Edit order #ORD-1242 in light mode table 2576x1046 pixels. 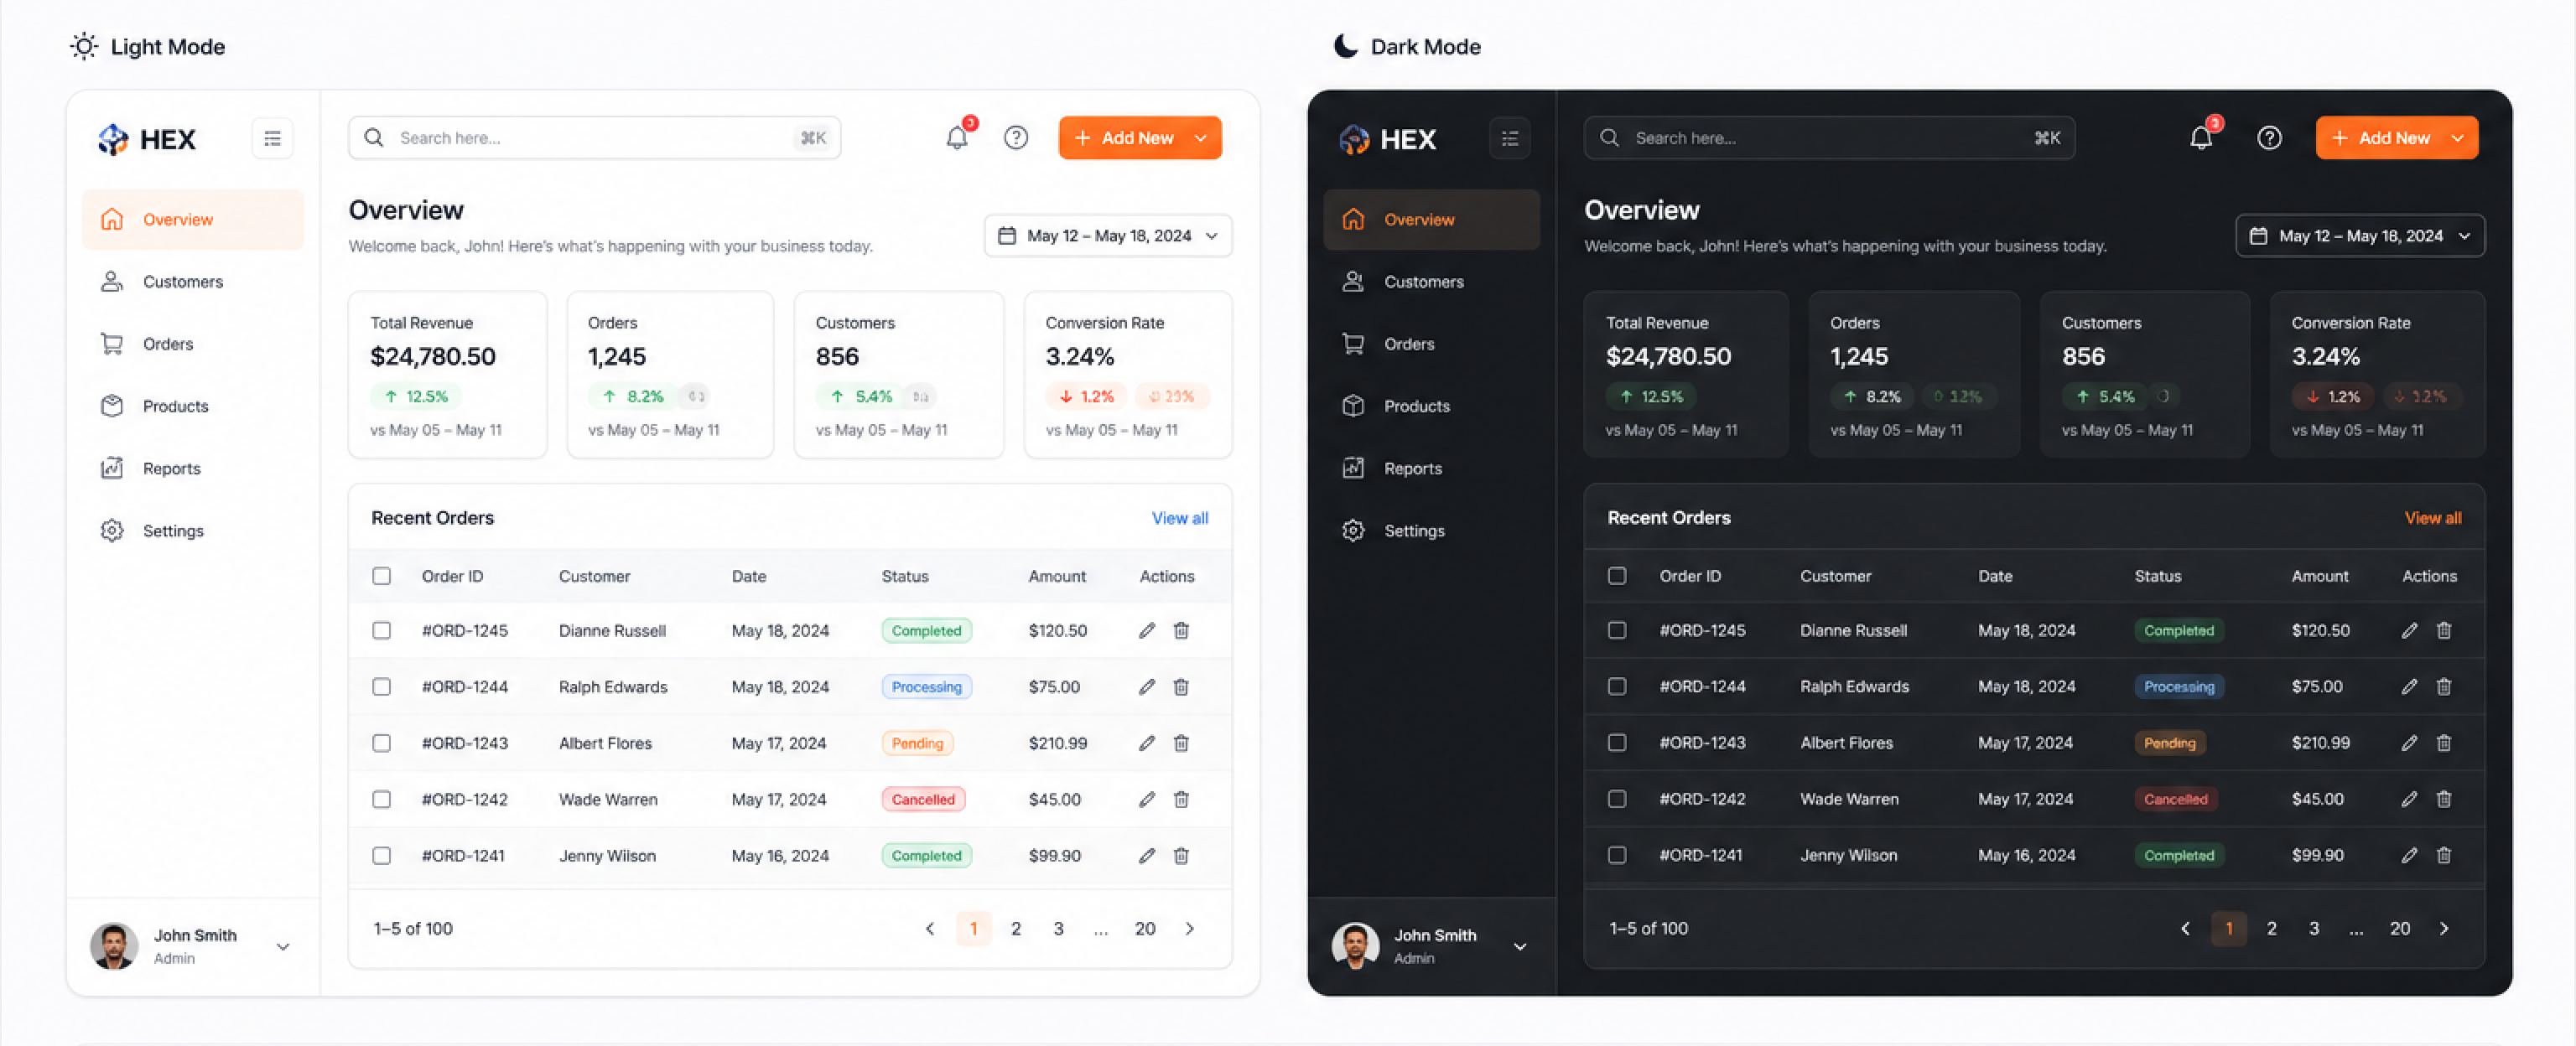(1147, 799)
